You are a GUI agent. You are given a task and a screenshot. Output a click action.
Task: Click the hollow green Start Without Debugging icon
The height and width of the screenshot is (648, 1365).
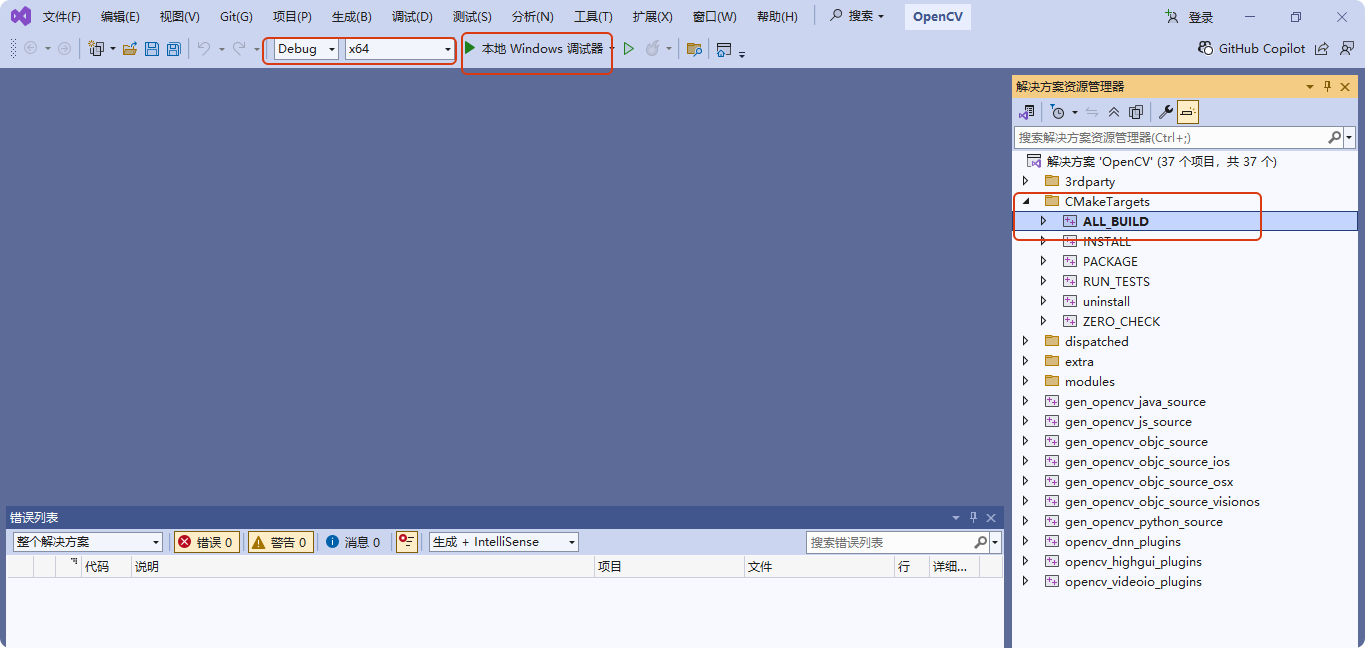click(629, 48)
